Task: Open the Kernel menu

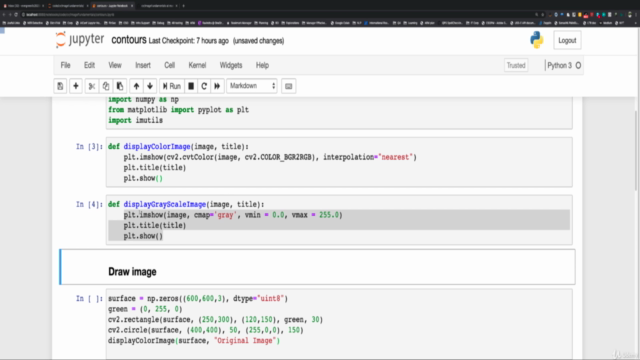Action: click(x=197, y=65)
